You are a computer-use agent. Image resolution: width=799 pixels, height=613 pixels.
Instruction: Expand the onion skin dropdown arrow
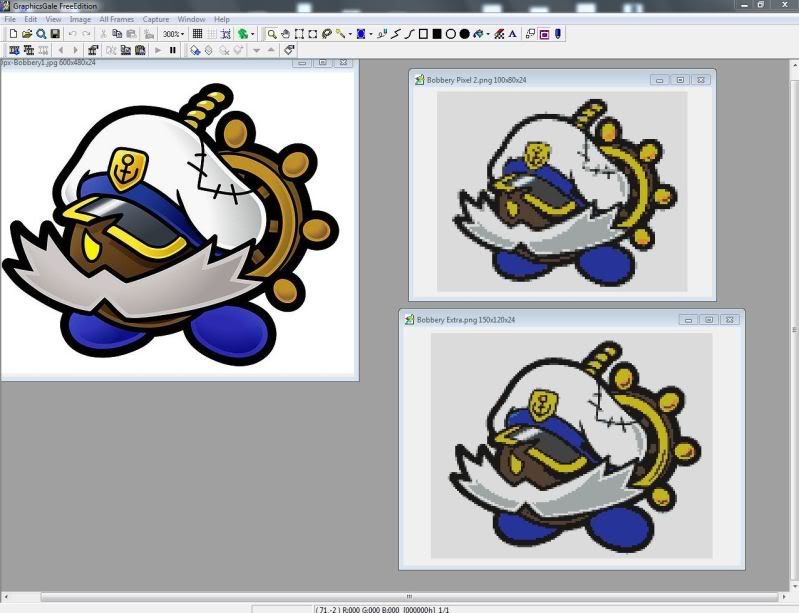click(253, 34)
